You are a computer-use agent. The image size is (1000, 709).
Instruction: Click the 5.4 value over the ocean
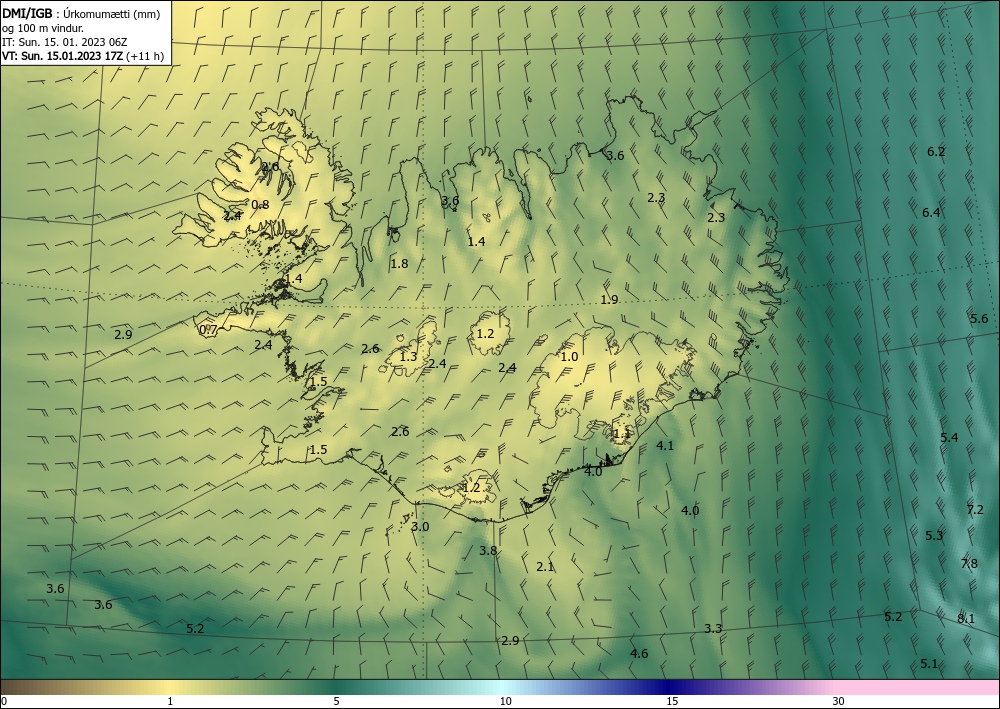[949, 437]
